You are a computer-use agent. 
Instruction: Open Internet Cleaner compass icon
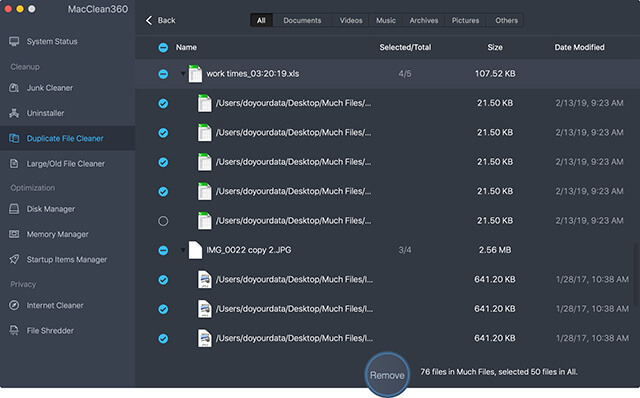point(14,305)
